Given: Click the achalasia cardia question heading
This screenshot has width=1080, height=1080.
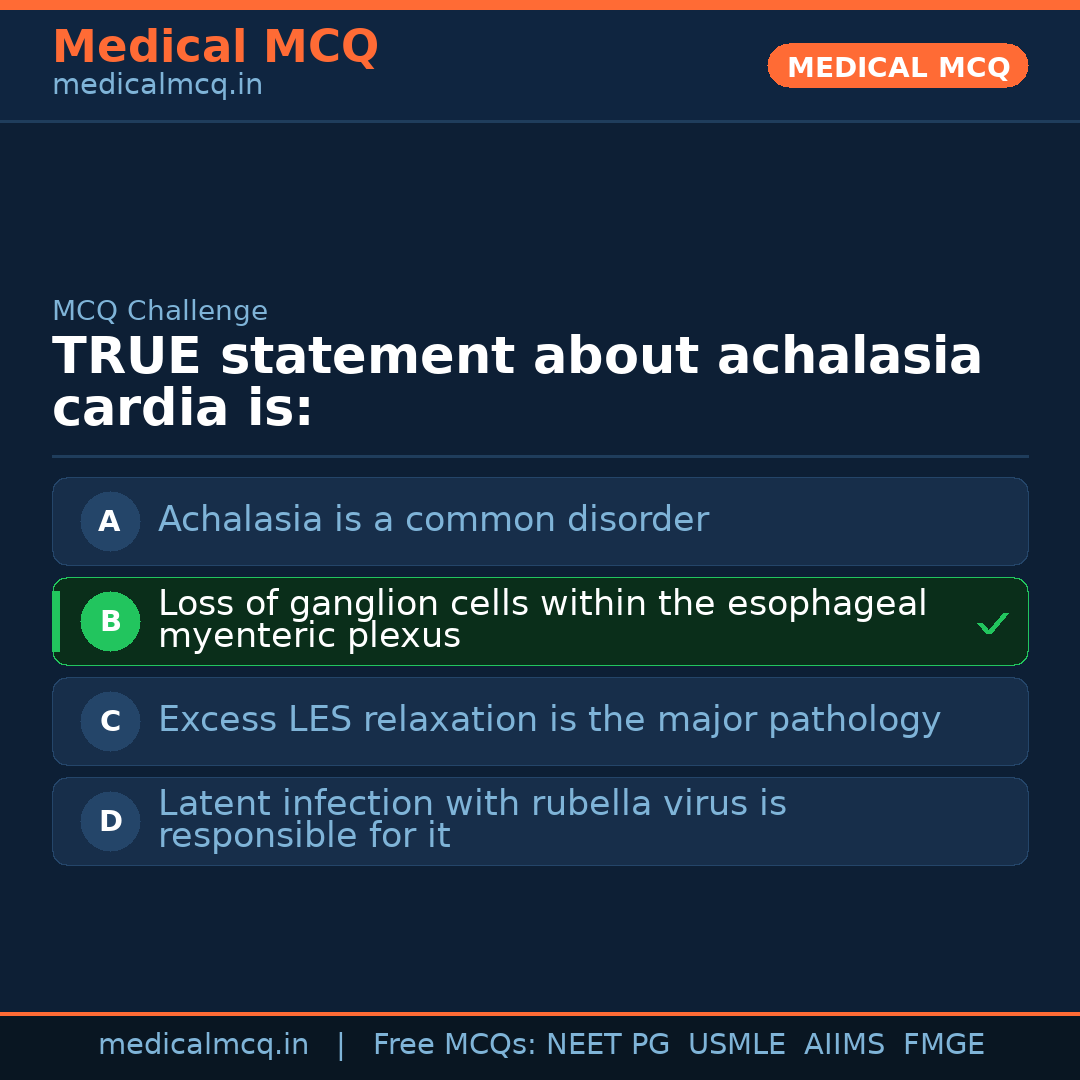Looking at the screenshot, I should point(516,382).
